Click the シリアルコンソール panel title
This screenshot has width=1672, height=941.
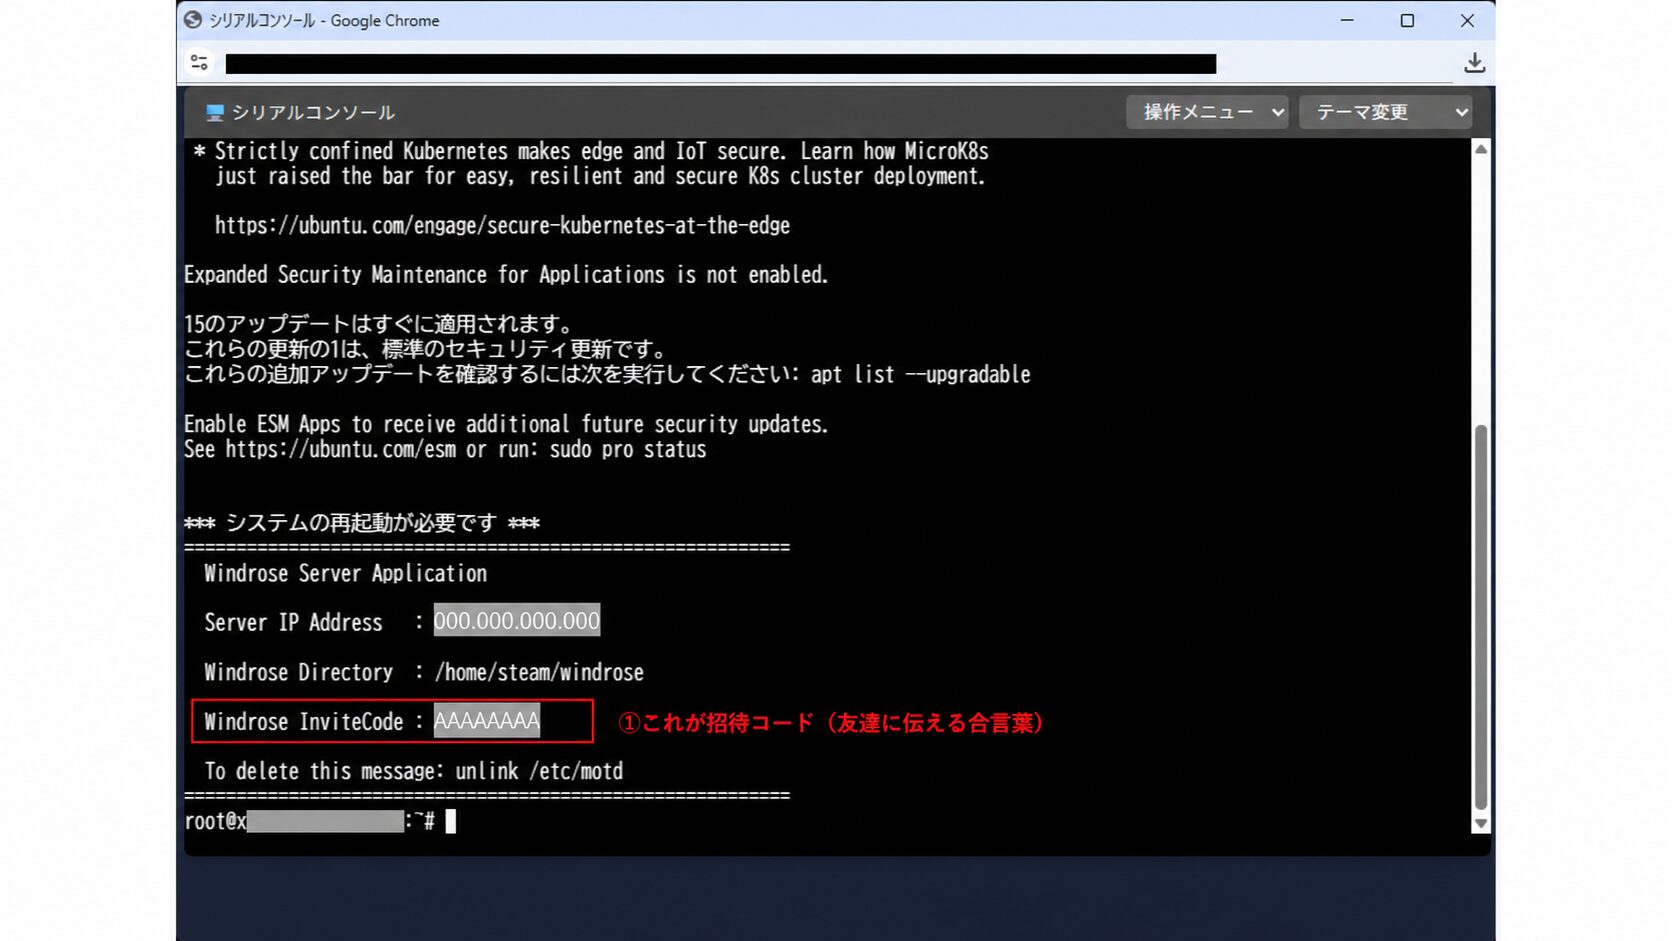[x=313, y=113]
